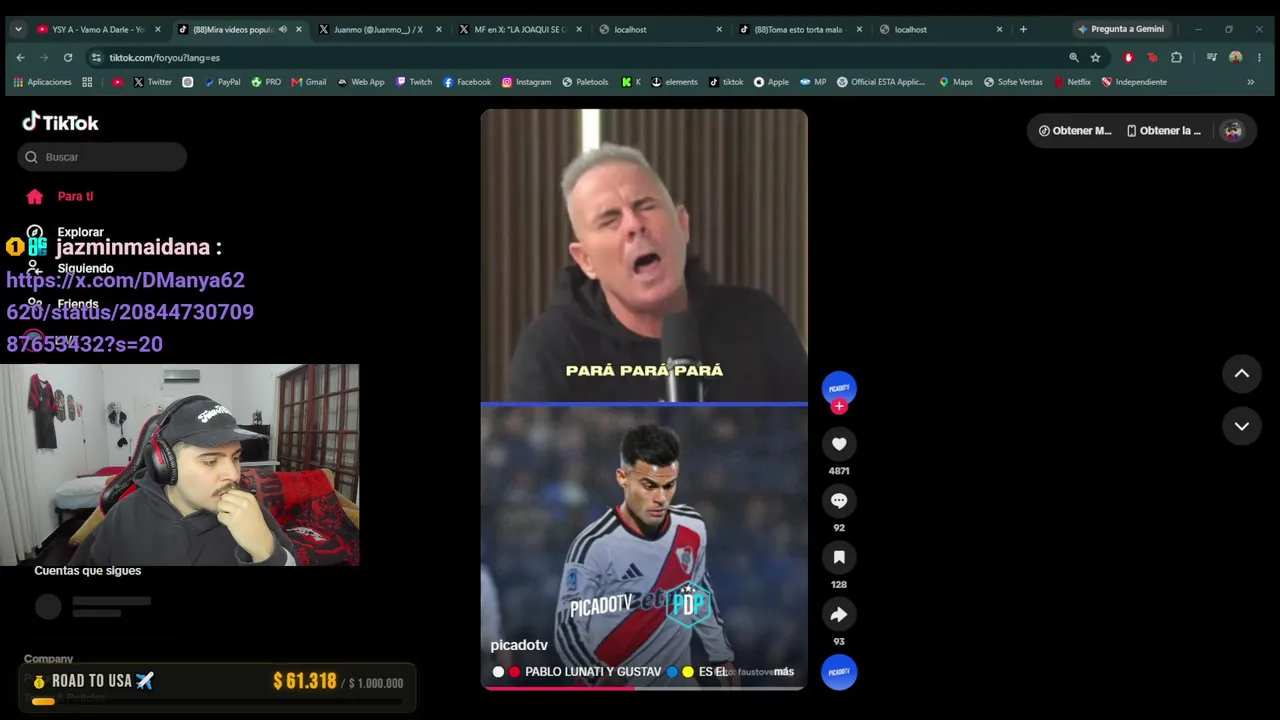The width and height of the screenshot is (1280, 720).
Task: Close the YSY A YouTube tab
Action: [x=158, y=29]
